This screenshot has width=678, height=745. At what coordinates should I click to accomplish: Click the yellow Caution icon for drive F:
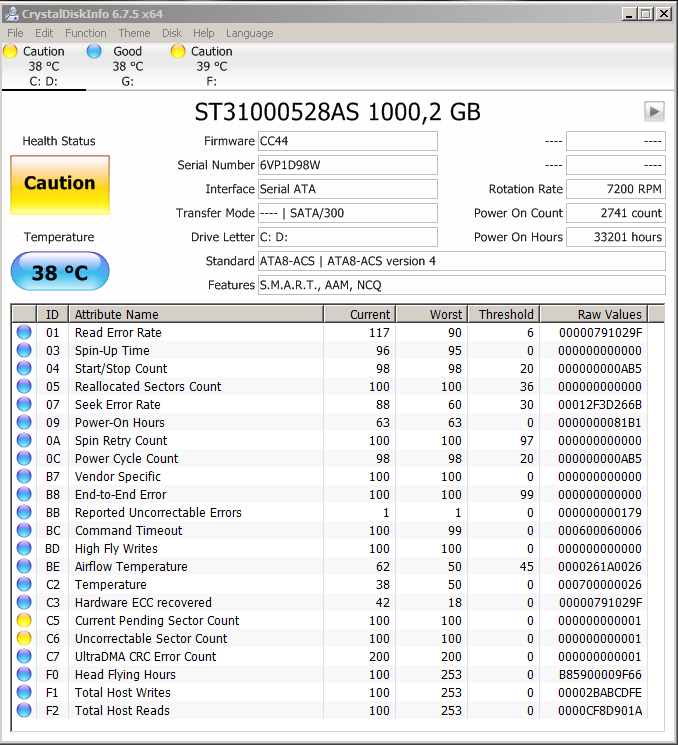pyautogui.click(x=178, y=51)
